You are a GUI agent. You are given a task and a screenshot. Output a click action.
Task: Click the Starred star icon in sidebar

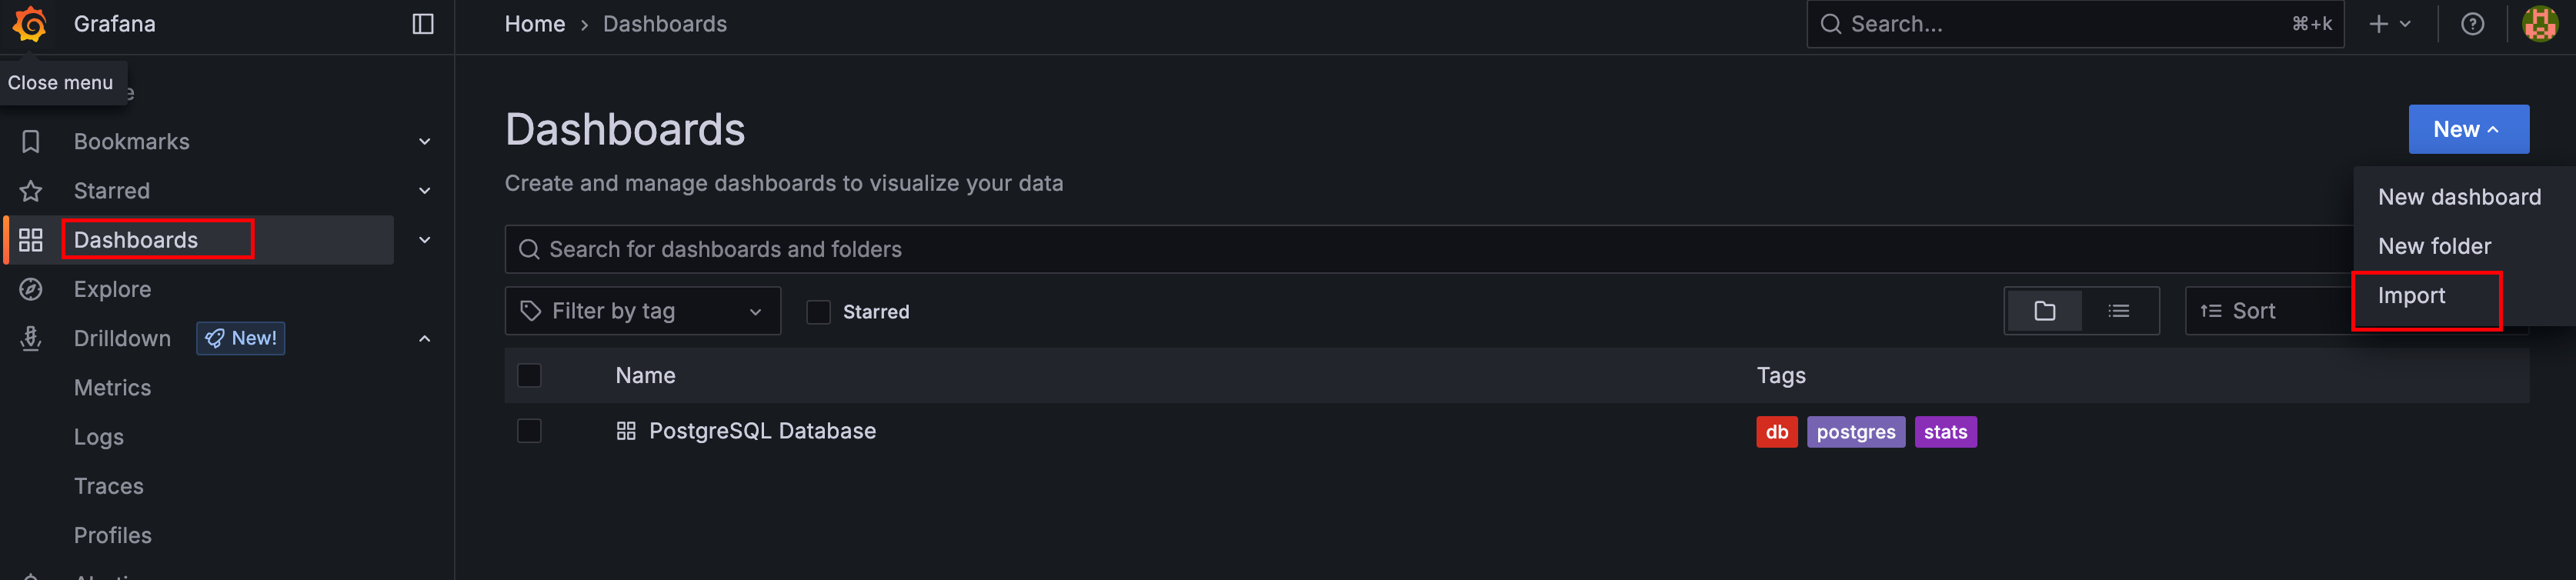[31, 191]
